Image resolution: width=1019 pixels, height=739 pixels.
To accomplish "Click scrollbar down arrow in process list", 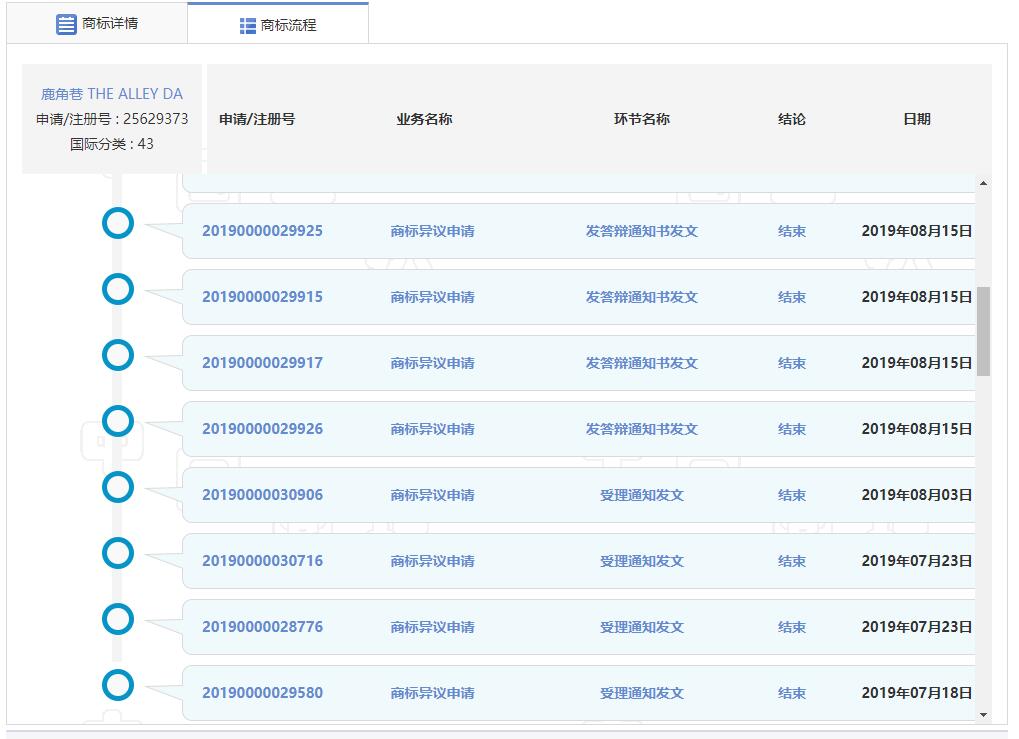I will pos(983,714).
